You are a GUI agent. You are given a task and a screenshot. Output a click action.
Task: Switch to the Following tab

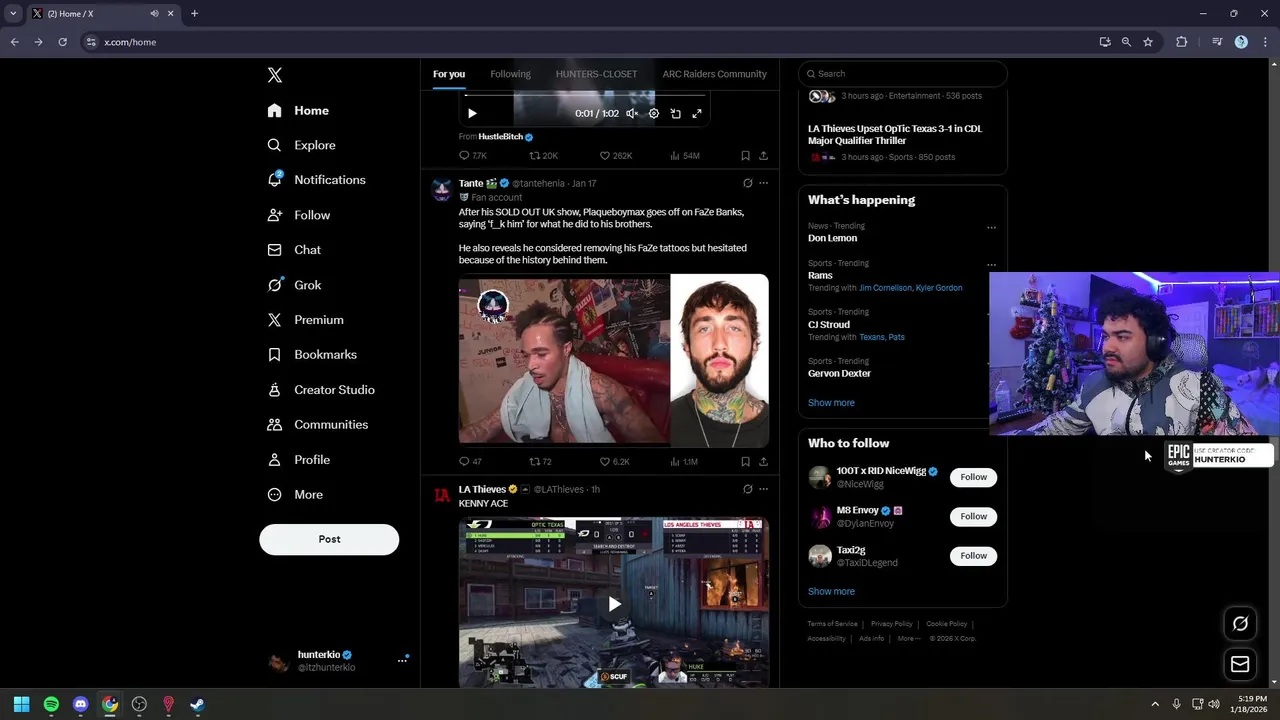coord(510,74)
